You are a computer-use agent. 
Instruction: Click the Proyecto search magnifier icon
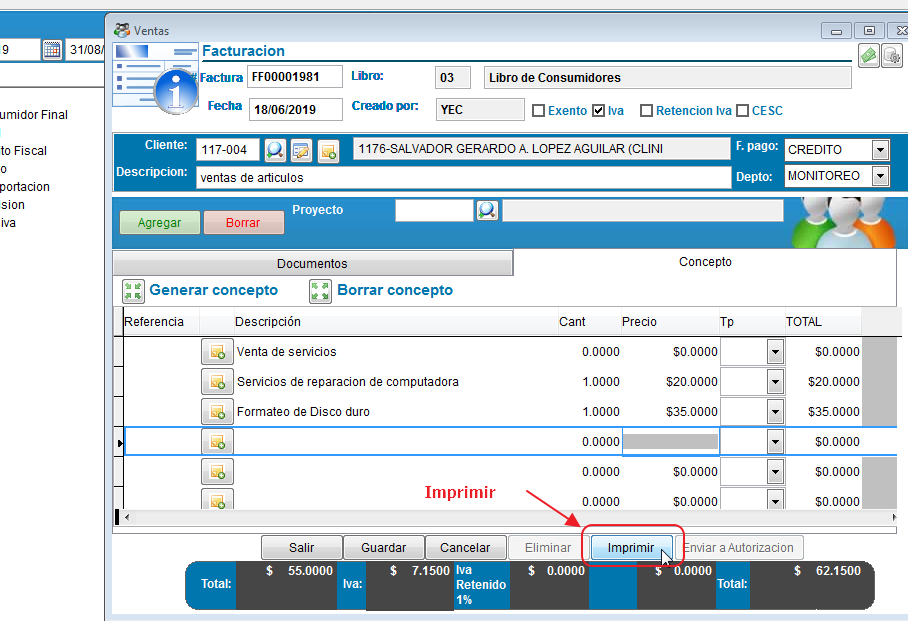click(x=487, y=210)
